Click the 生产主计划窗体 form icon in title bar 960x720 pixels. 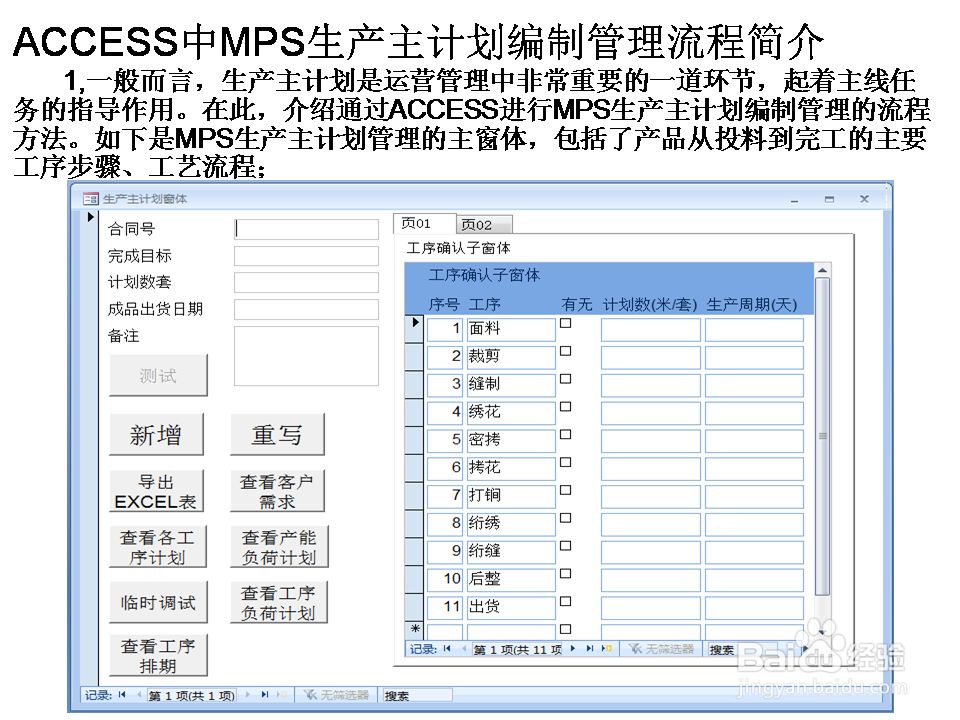coord(91,199)
